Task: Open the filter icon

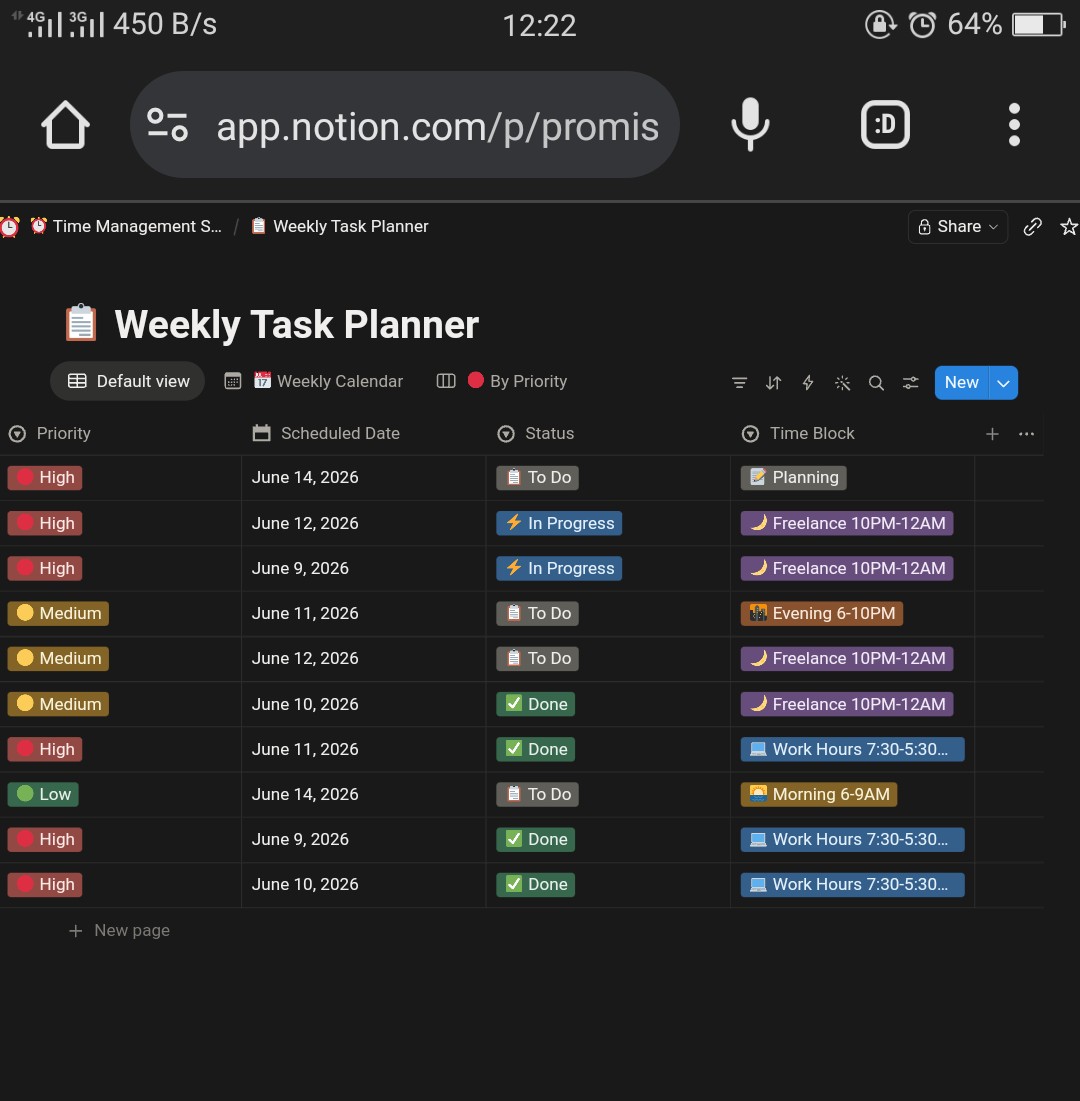Action: pos(739,383)
